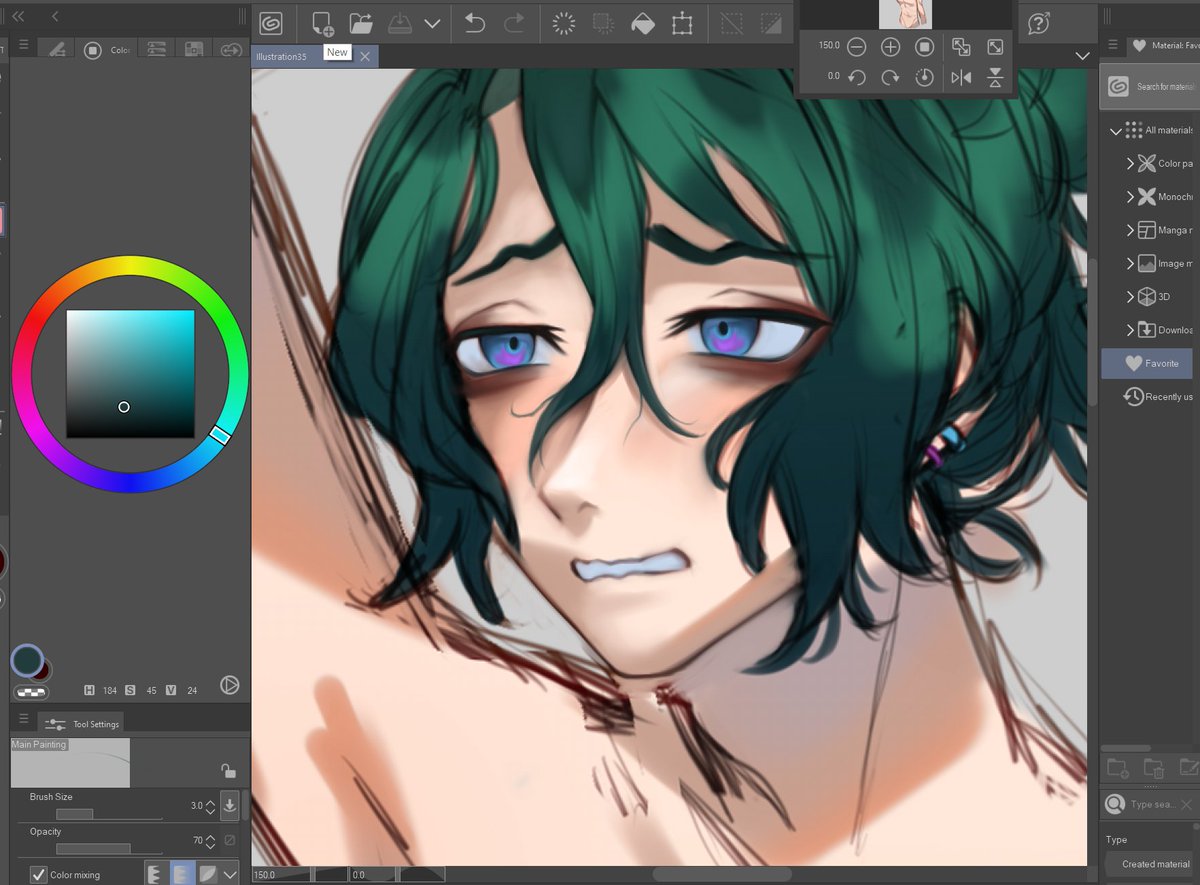Click the Deselect icon
The image size is (1200, 885).
733,23
